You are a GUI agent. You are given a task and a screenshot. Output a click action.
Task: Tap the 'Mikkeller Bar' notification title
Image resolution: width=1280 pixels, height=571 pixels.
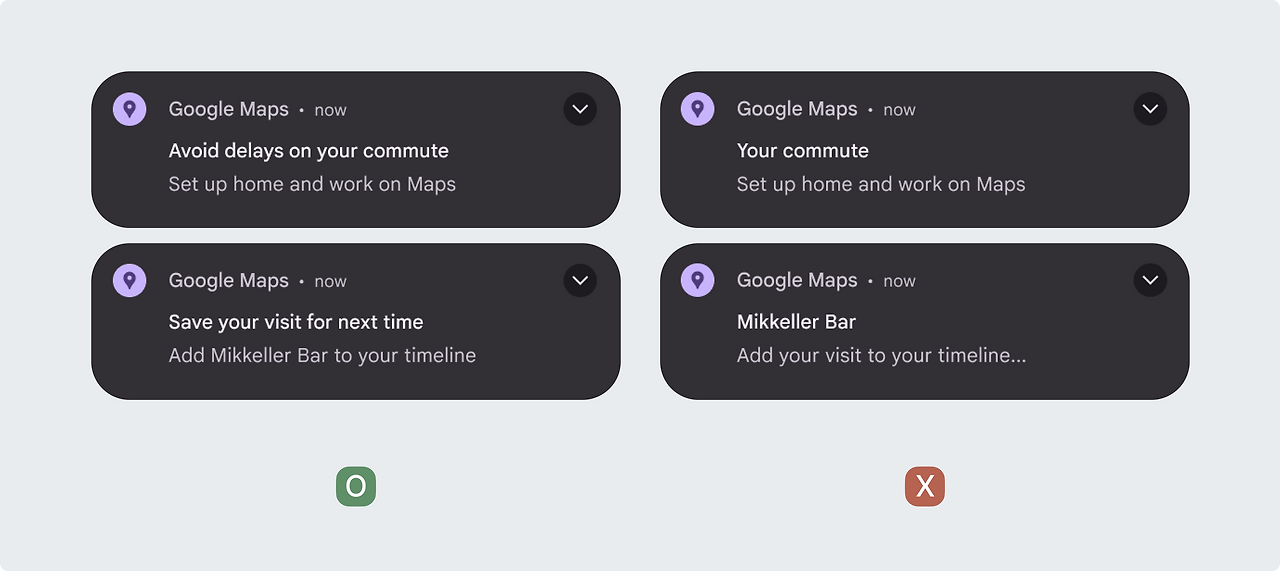796,322
